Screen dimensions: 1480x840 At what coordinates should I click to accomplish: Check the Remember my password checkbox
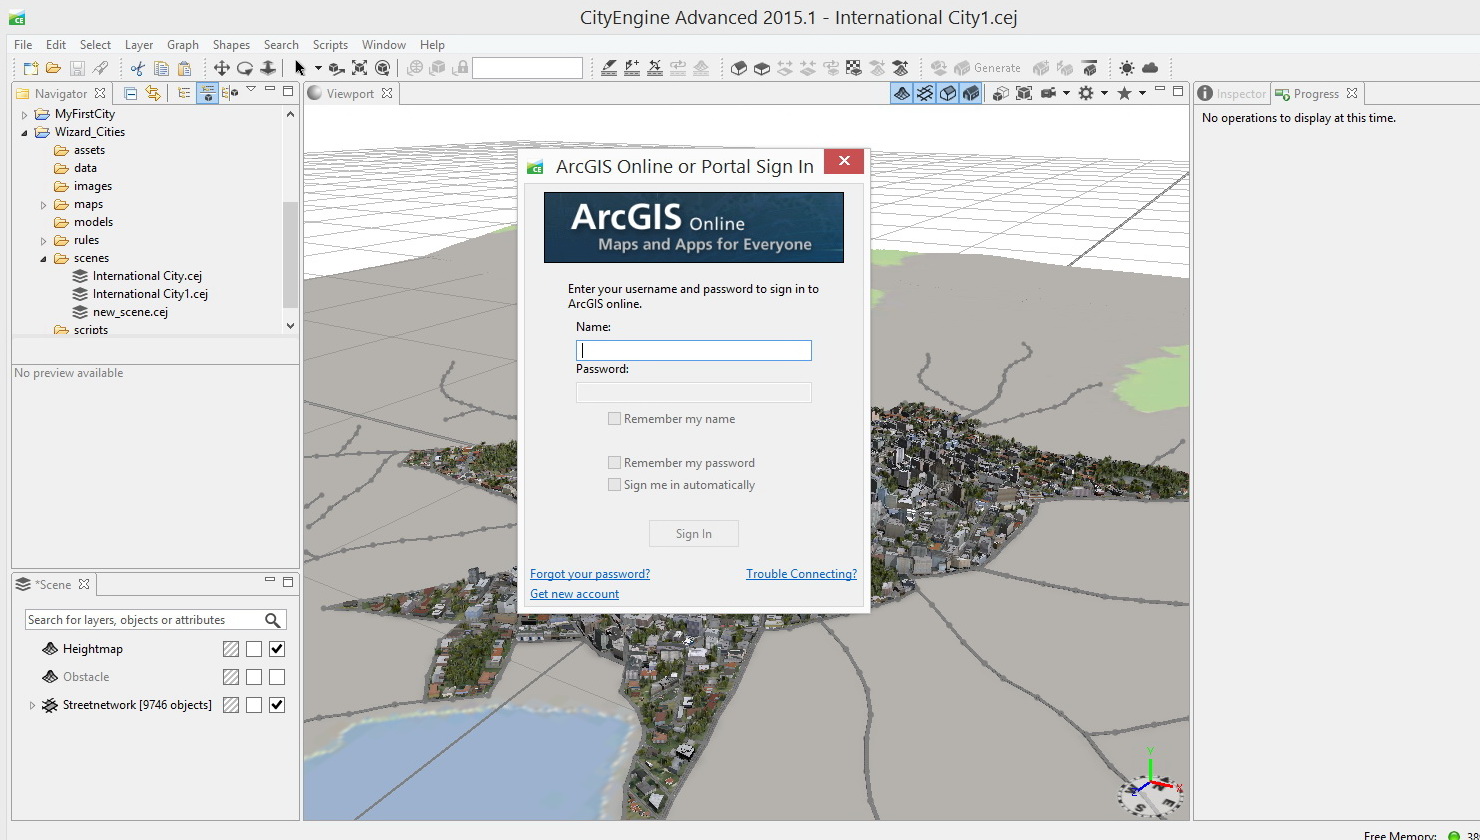614,463
